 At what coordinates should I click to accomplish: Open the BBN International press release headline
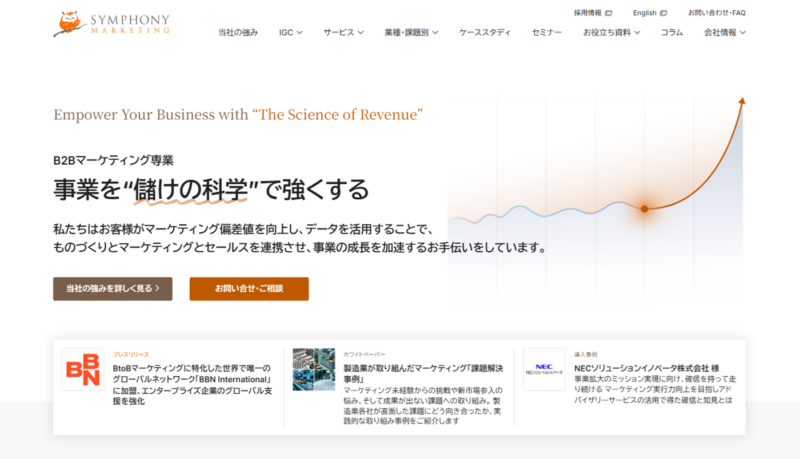194,380
